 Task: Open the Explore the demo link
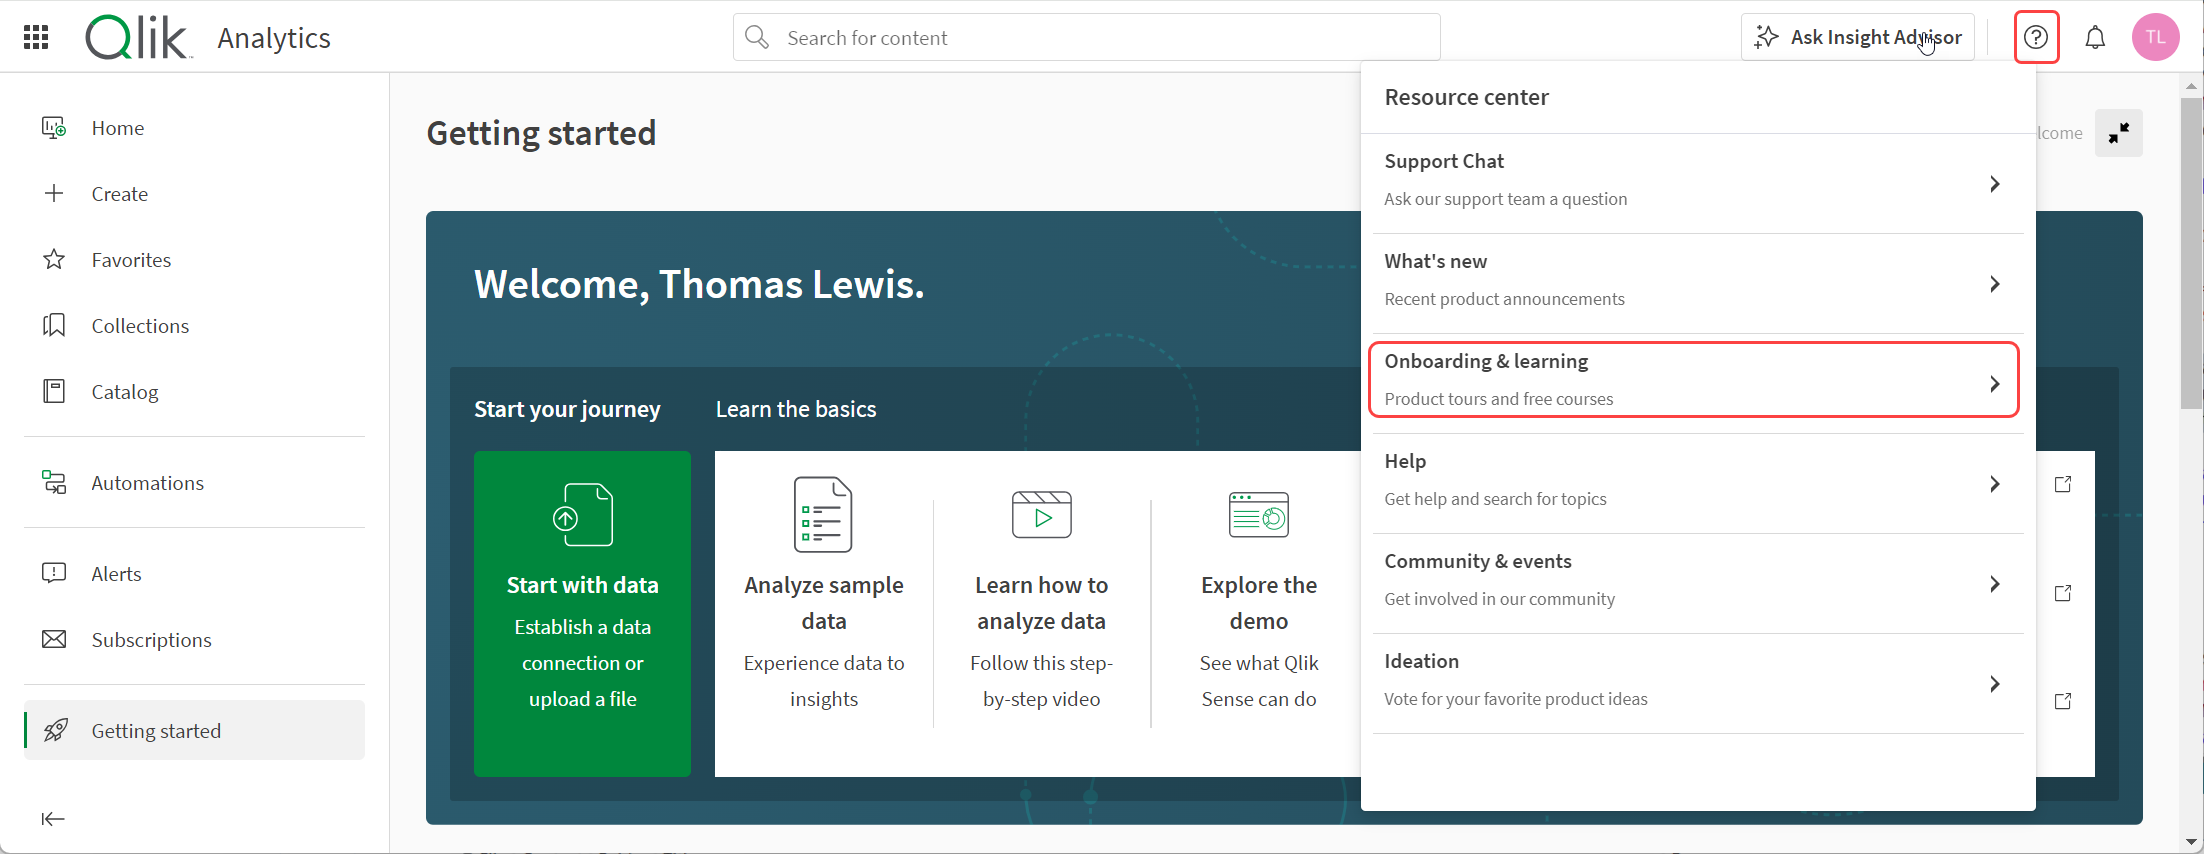(x=1259, y=603)
